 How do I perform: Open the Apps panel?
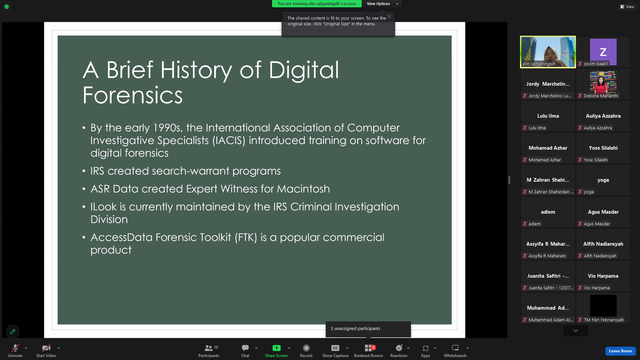click(x=425, y=350)
